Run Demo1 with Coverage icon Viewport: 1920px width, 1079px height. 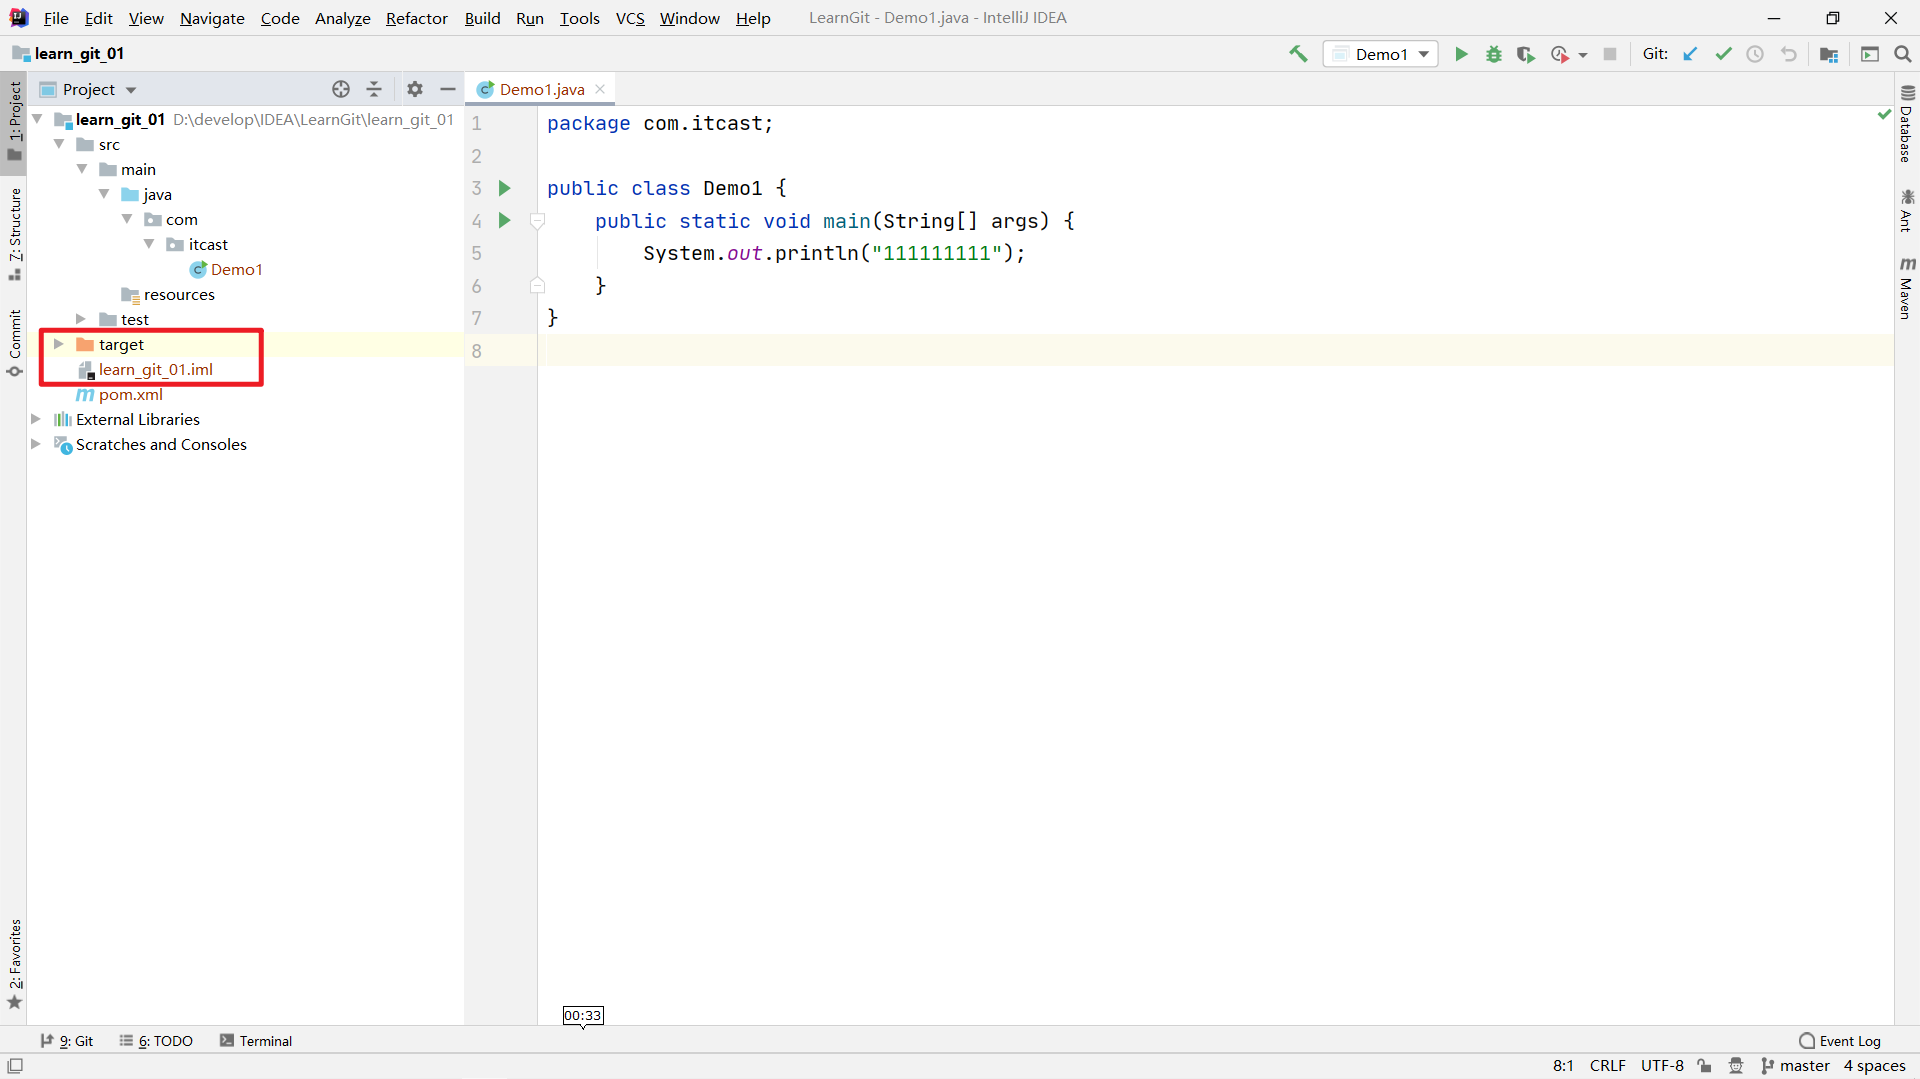(x=1525, y=54)
